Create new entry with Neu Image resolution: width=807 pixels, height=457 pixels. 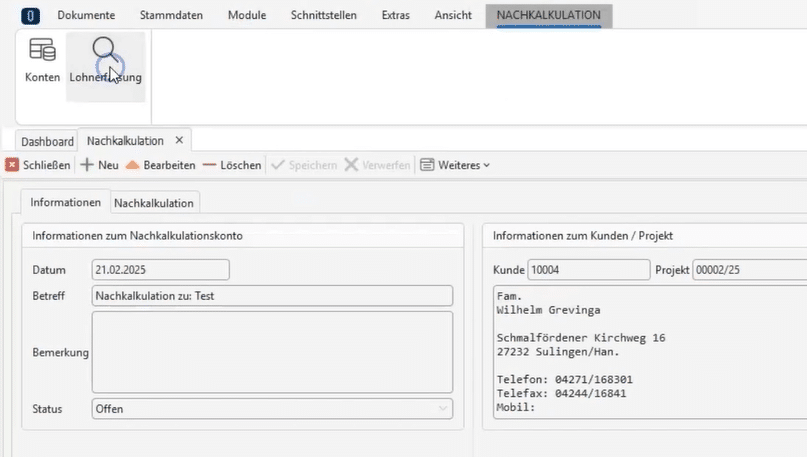[x=100, y=165]
